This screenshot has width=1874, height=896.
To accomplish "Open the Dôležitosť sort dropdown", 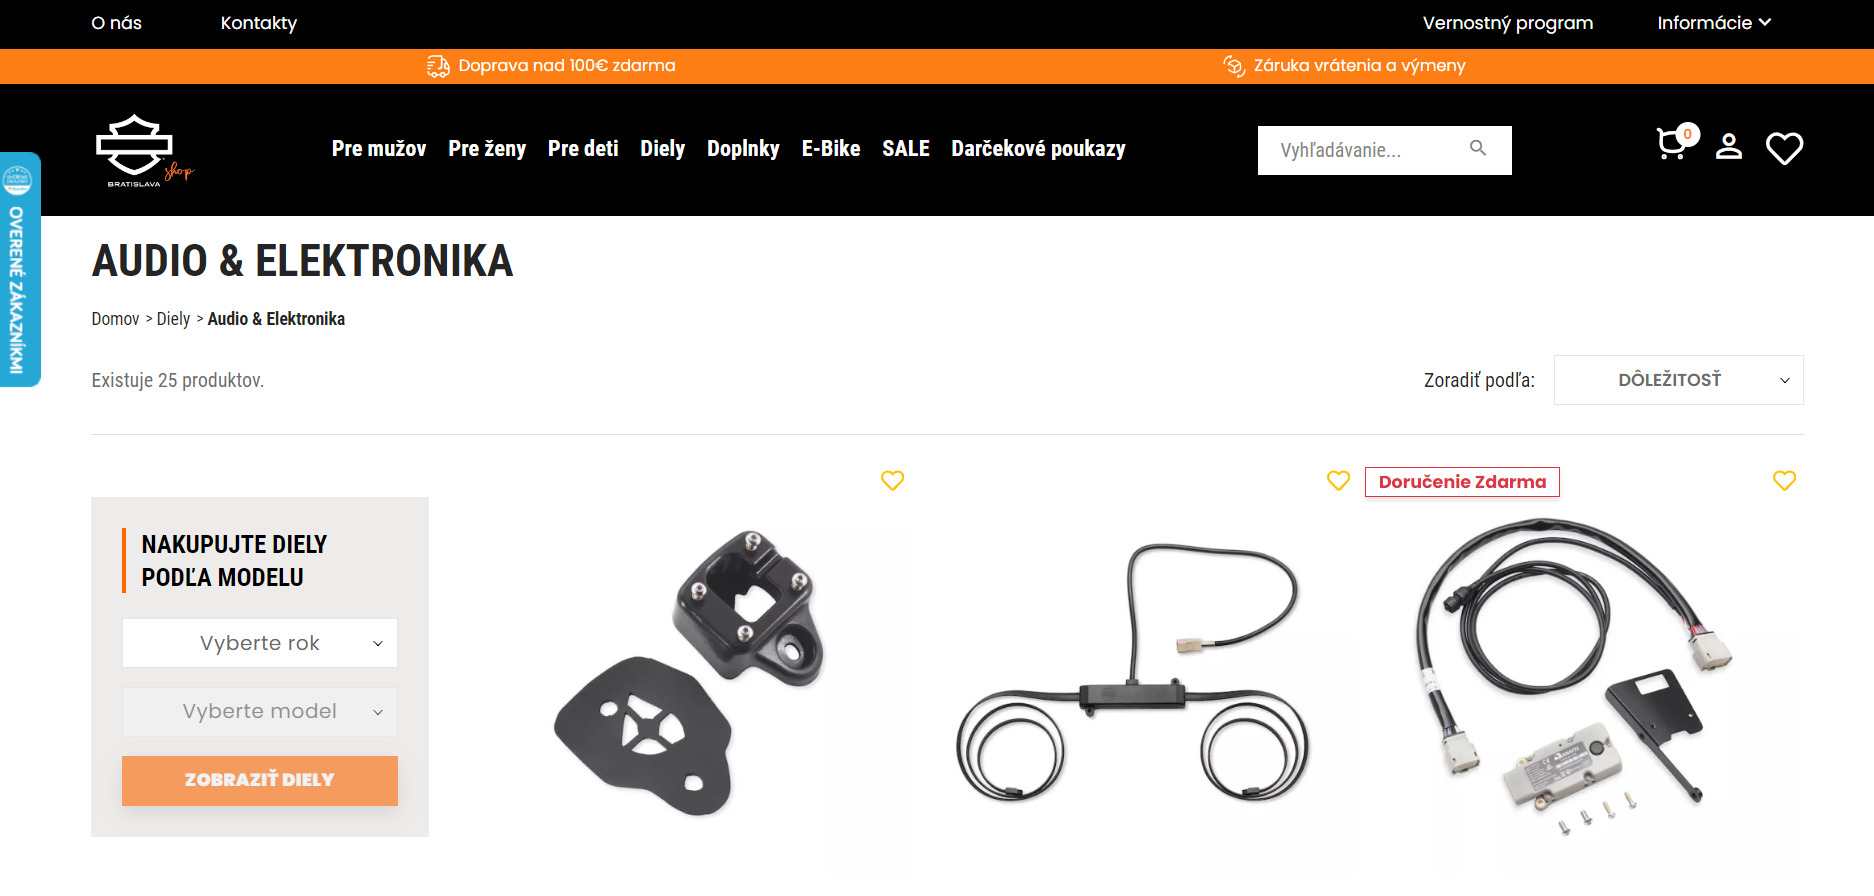I will coord(1678,380).
